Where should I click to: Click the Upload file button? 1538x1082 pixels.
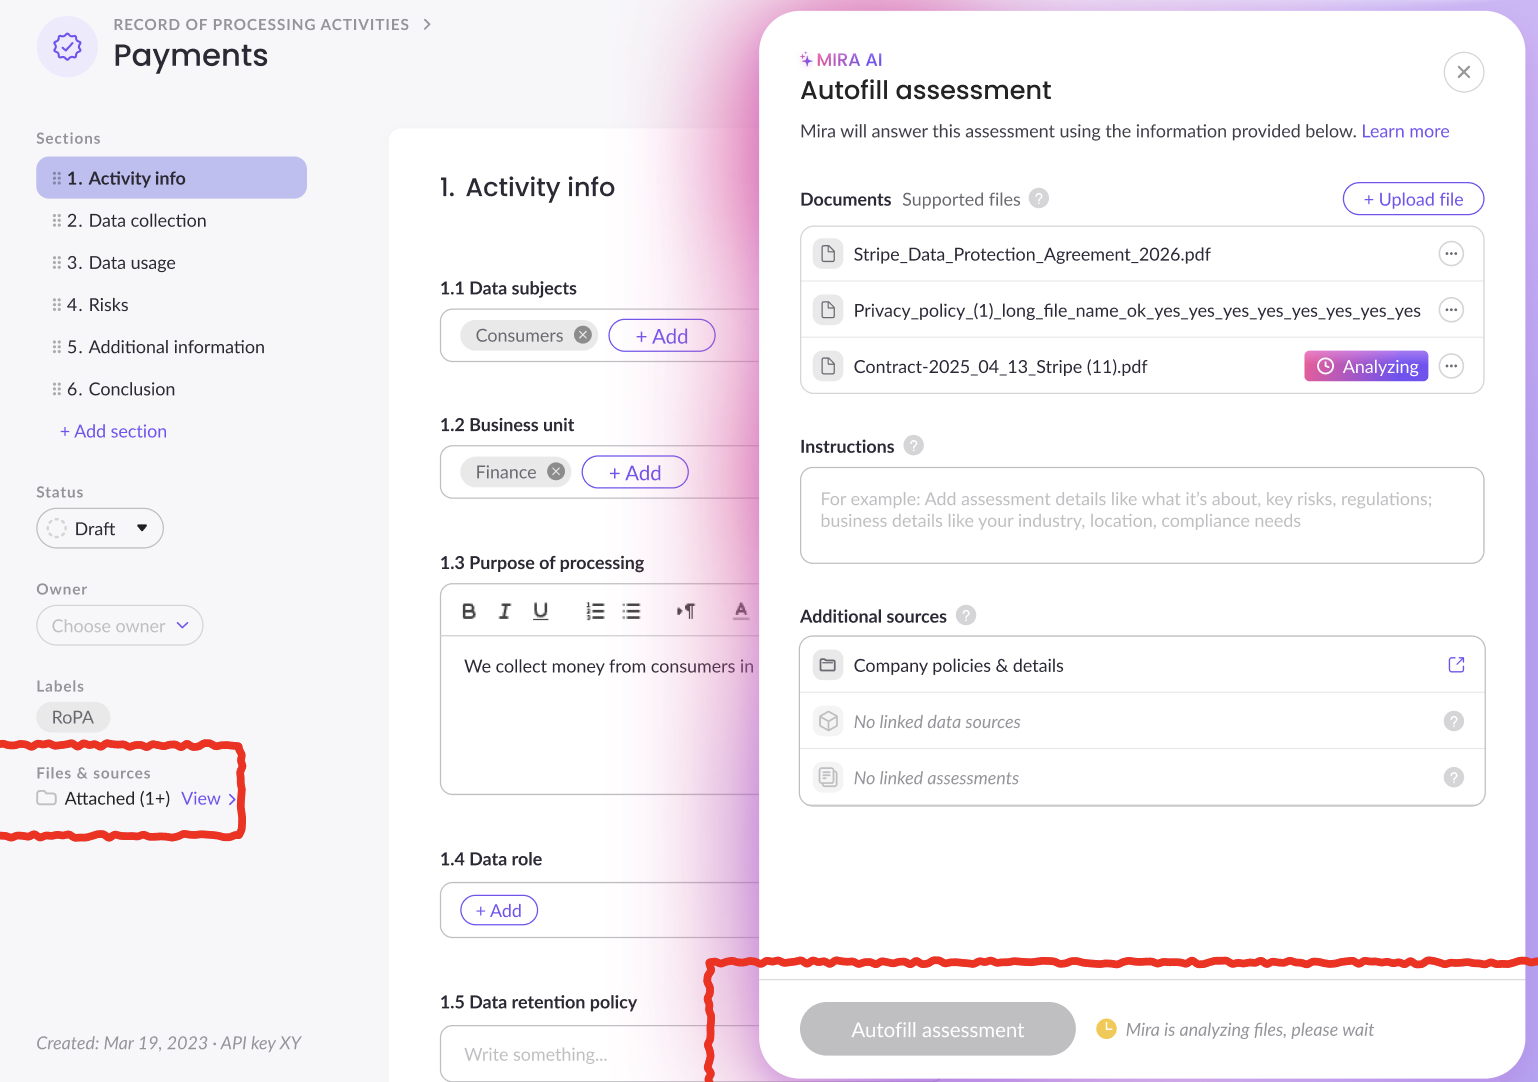(x=1413, y=199)
